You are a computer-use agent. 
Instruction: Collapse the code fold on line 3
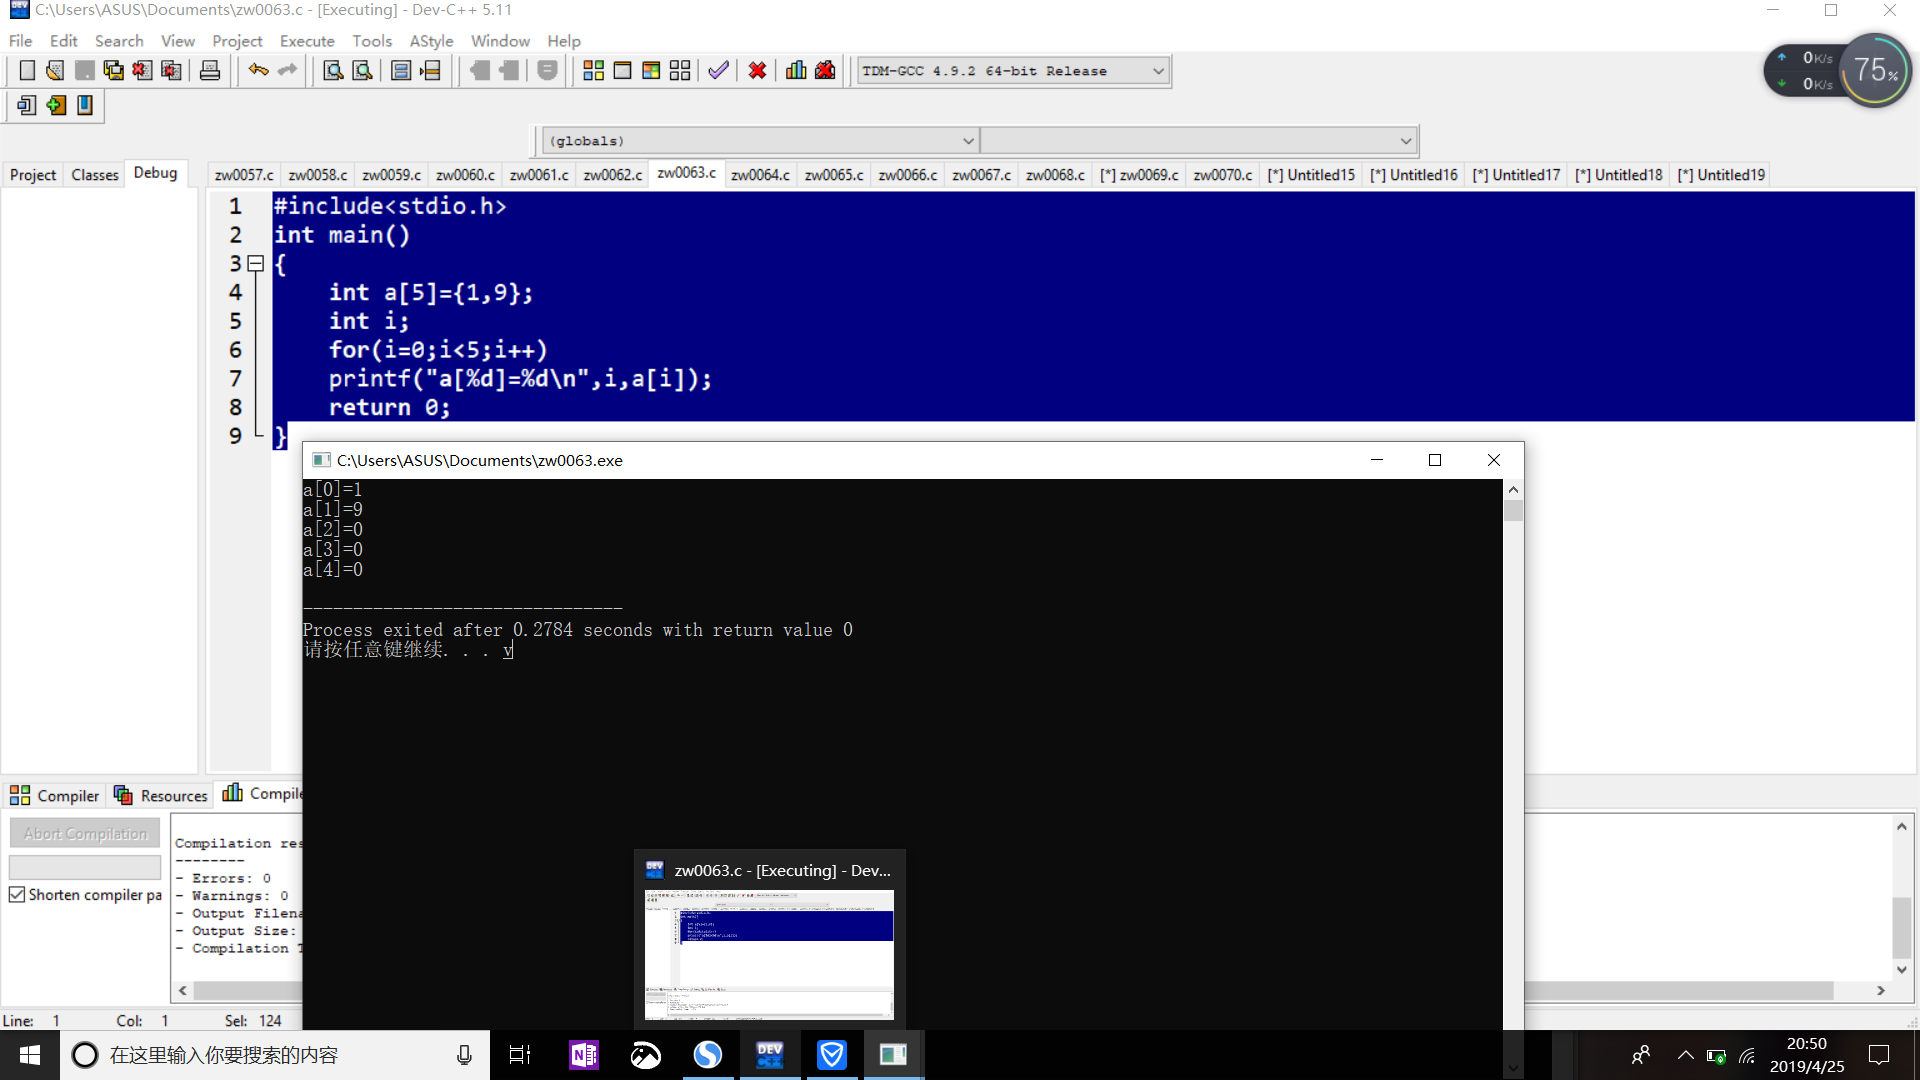coord(256,264)
